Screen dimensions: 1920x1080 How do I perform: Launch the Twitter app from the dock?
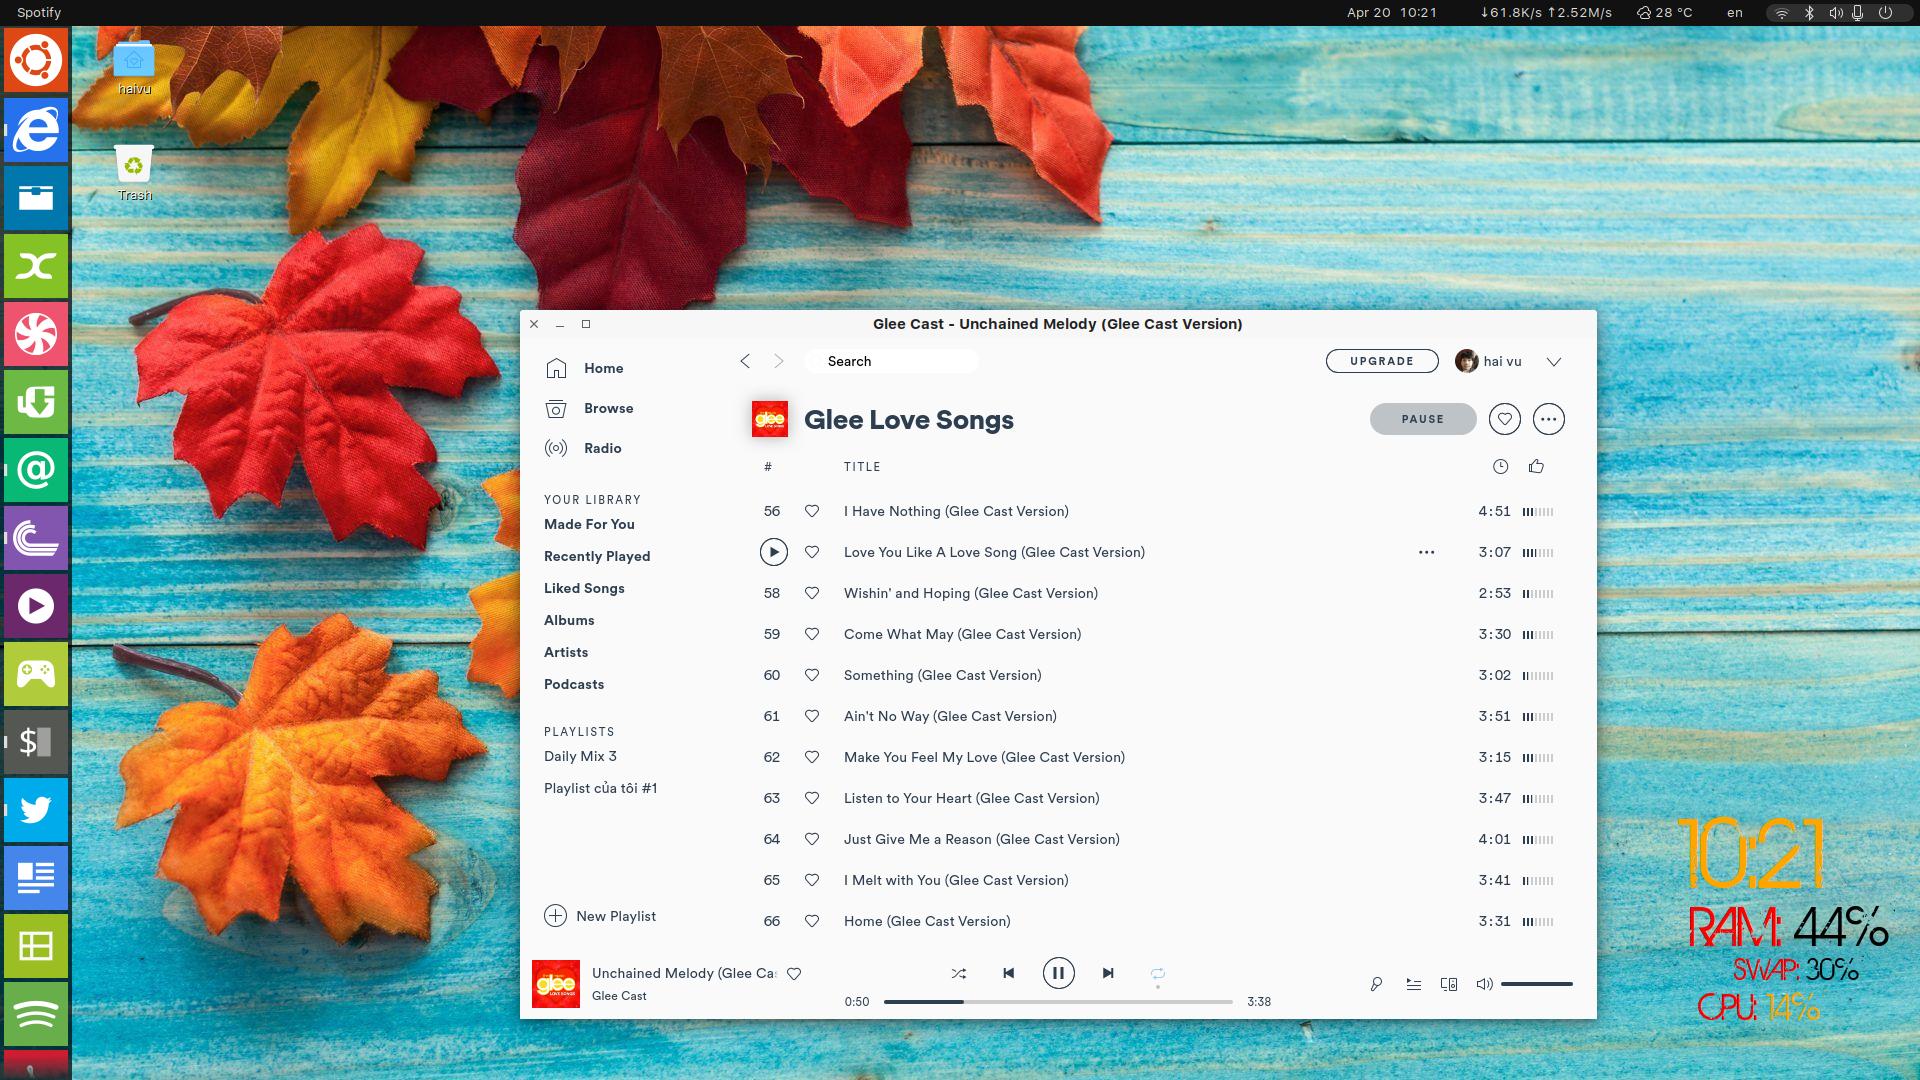[36, 810]
